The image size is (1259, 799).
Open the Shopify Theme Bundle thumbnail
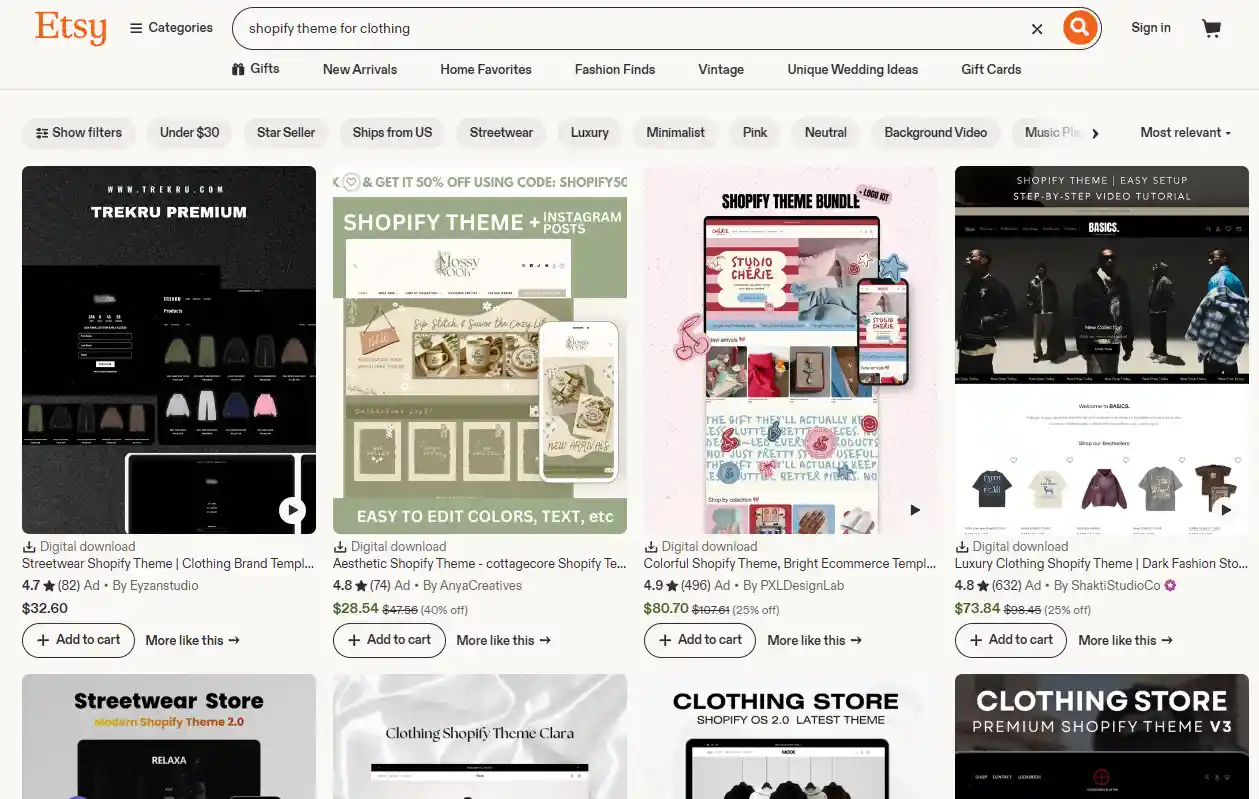(x=791, y=350)
